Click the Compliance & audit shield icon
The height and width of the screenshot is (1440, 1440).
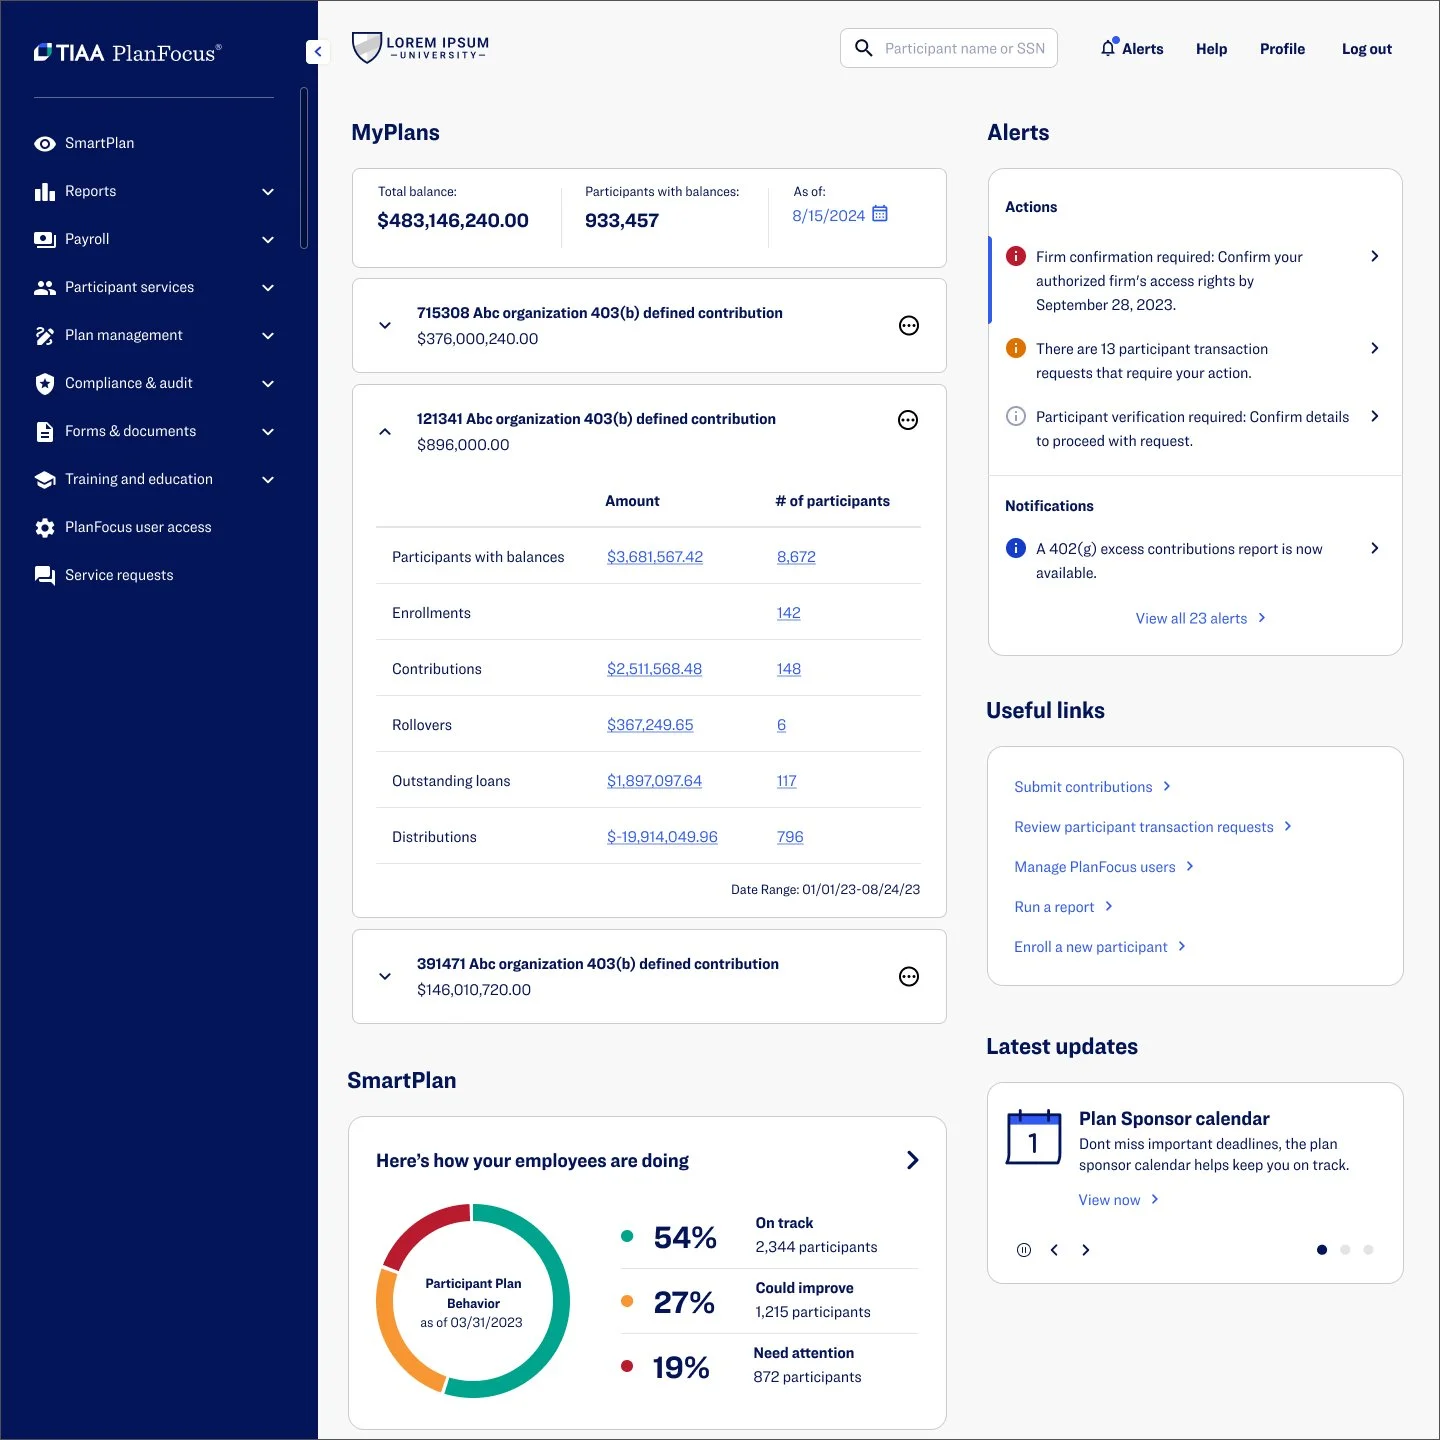45,384
